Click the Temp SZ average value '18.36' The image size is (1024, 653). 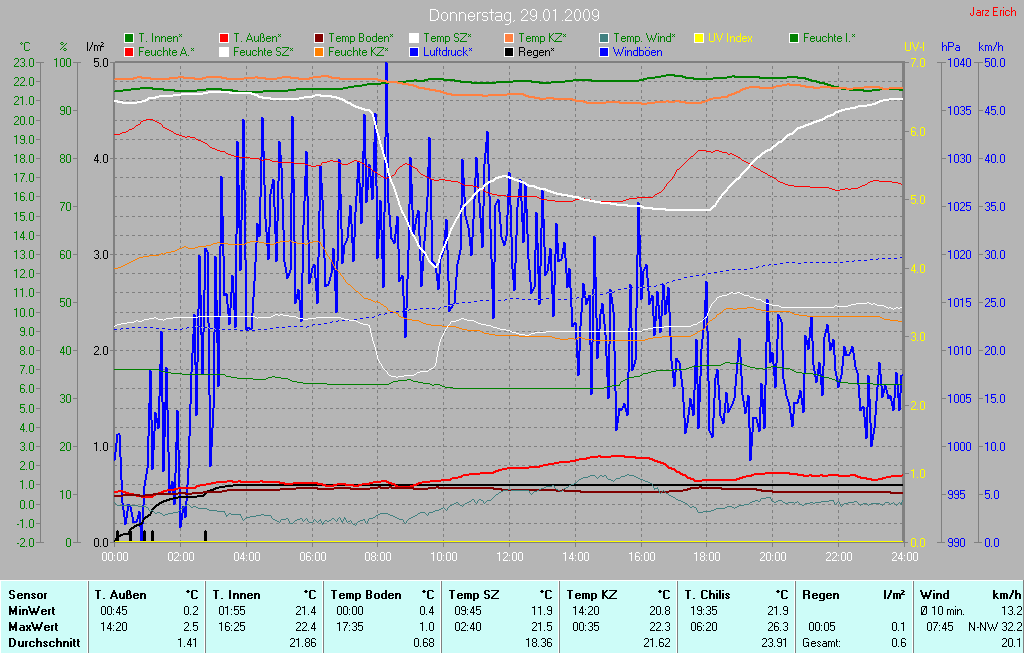pos(539,643)
